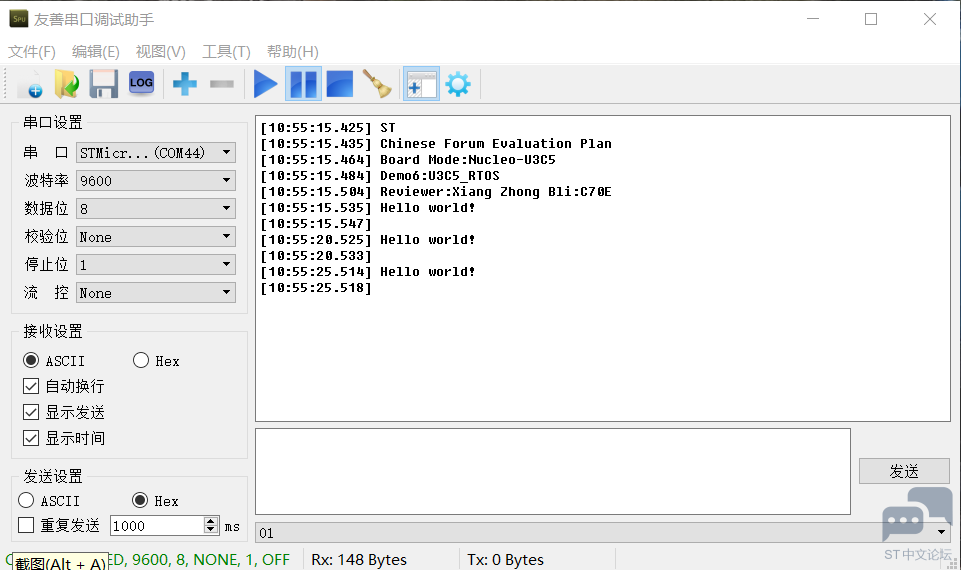Click the Tx: 0 Bytes status entry

coord(506,560)
